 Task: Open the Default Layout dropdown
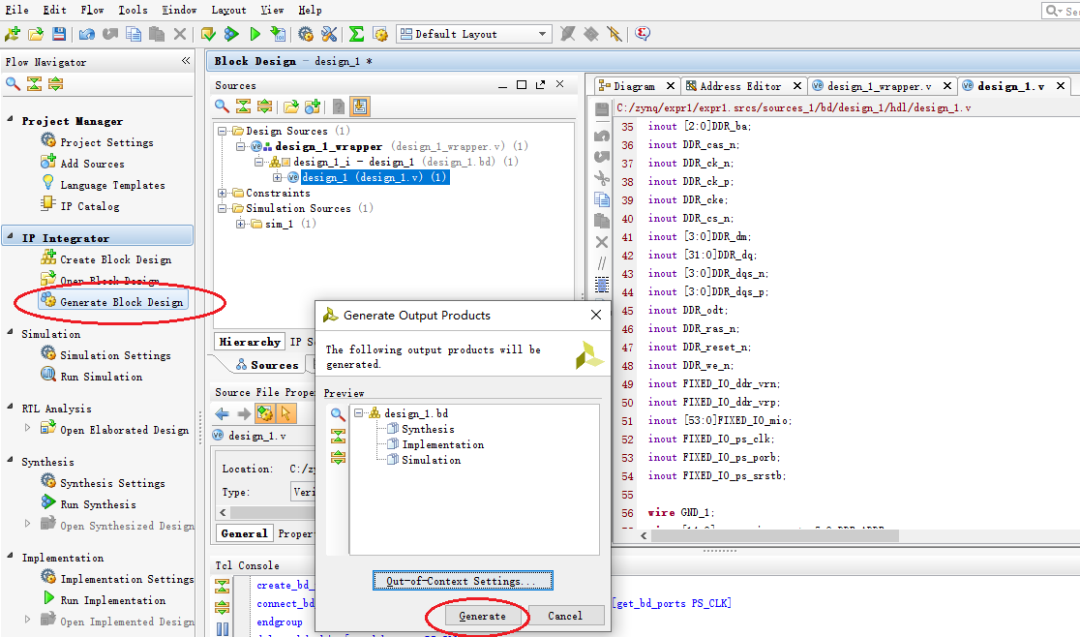point(544,33)
